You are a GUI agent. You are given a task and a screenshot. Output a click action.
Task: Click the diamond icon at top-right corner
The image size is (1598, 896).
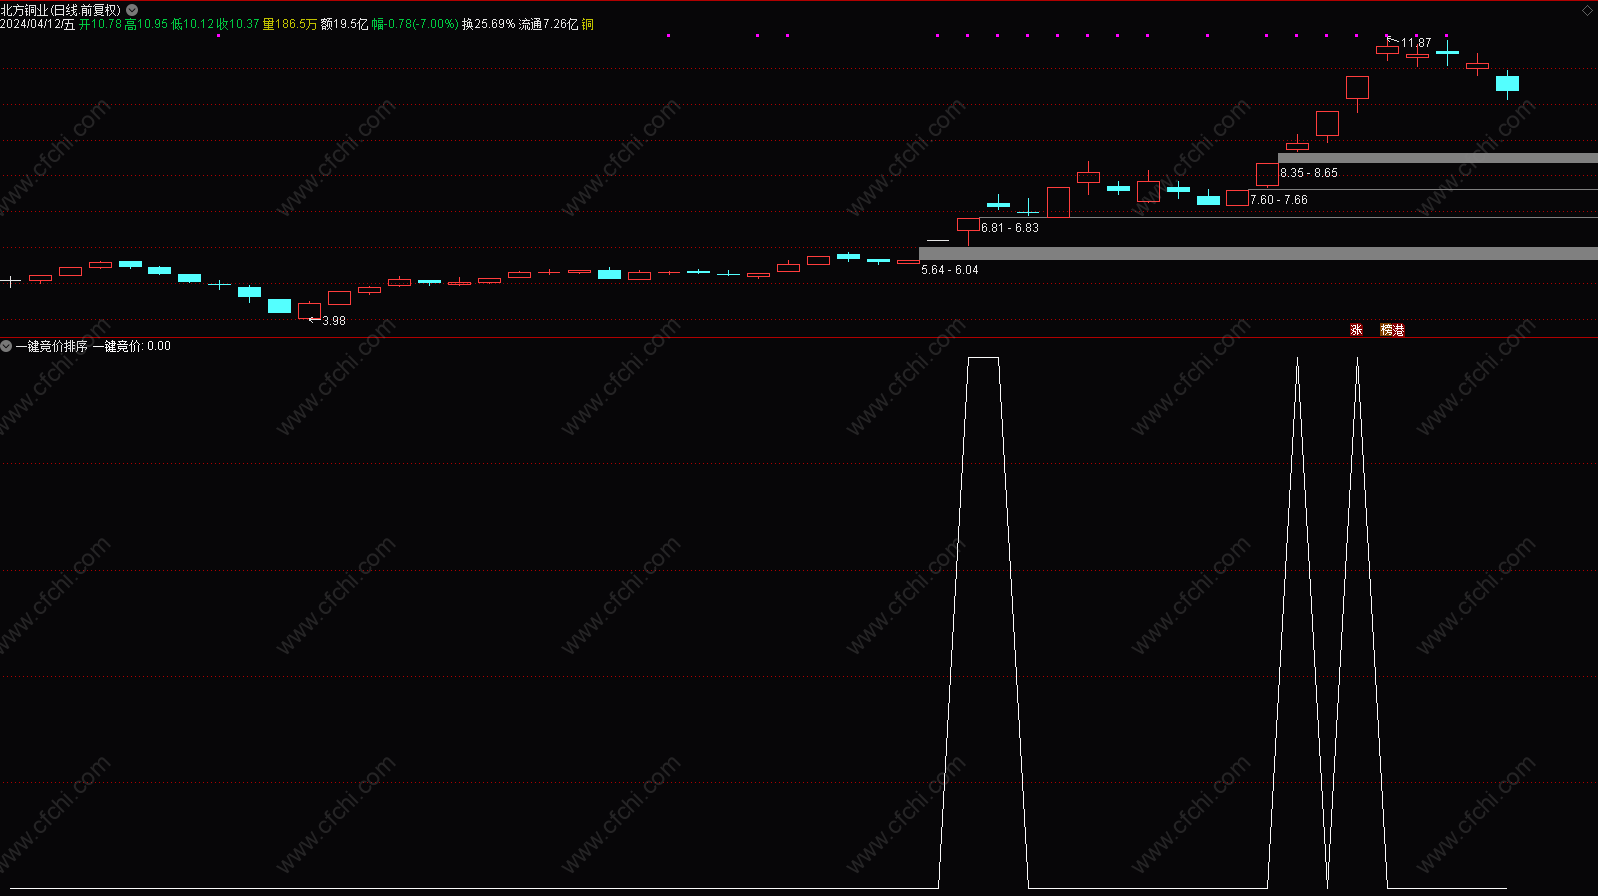[1587, 10]
